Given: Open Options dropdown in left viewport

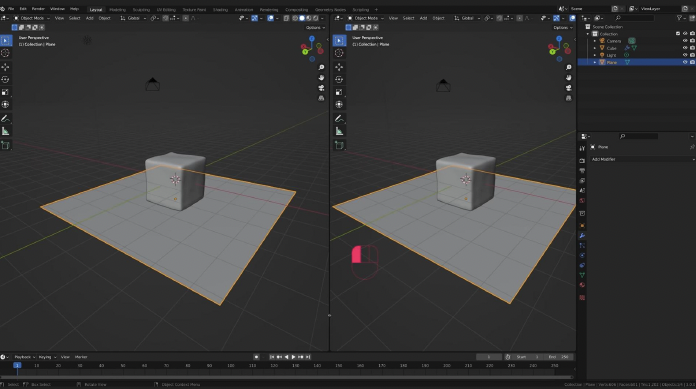Looking at the screenshot, I should (x=316, y=28).
